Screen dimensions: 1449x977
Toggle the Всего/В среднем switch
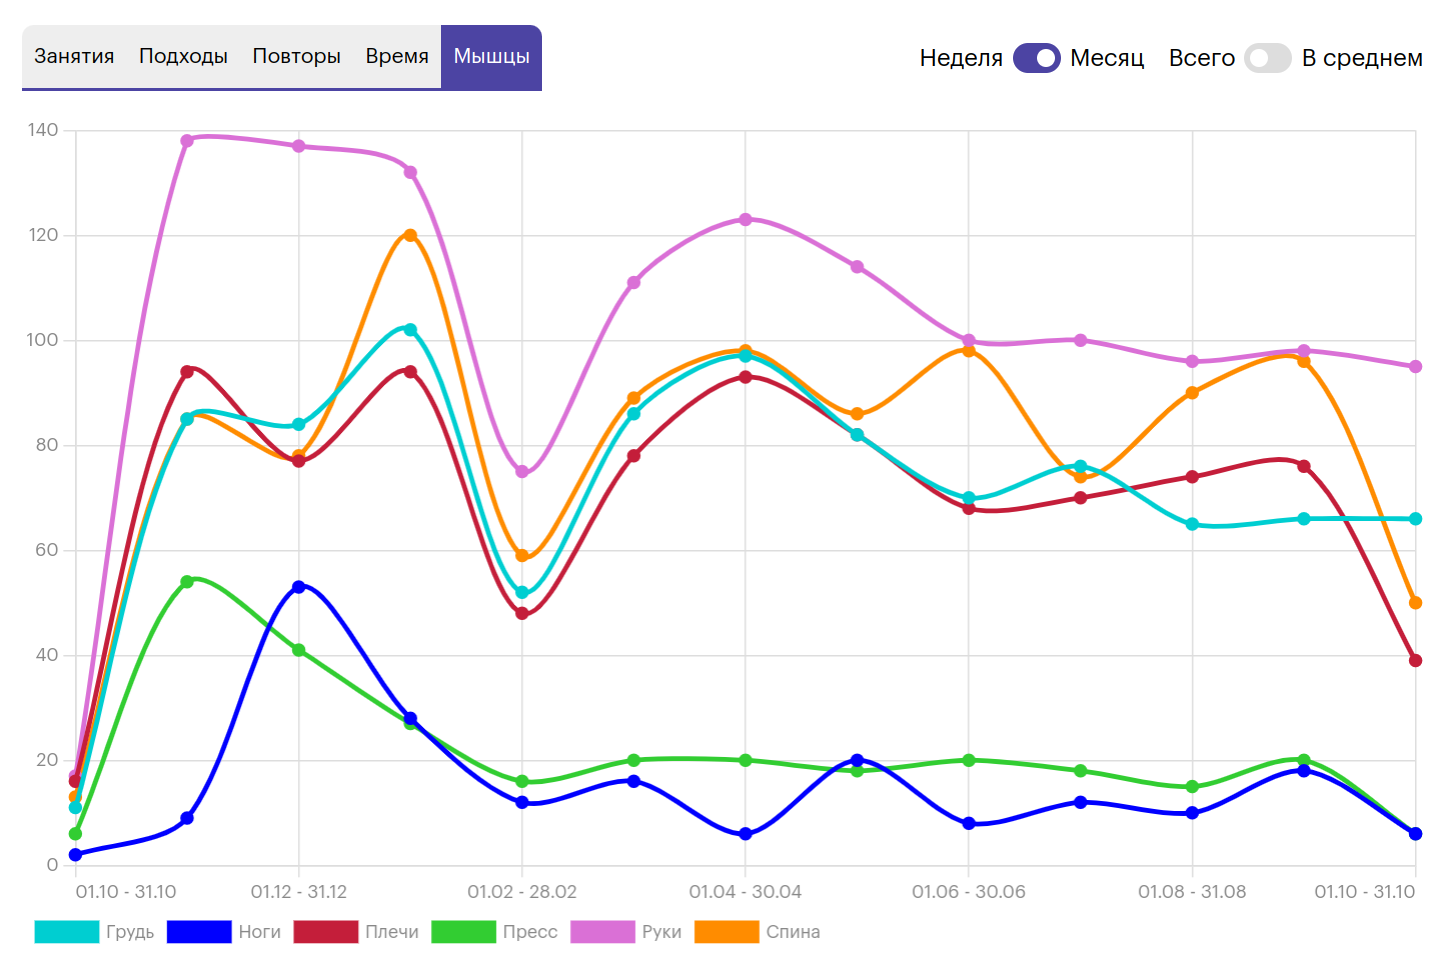point(1267,58)
